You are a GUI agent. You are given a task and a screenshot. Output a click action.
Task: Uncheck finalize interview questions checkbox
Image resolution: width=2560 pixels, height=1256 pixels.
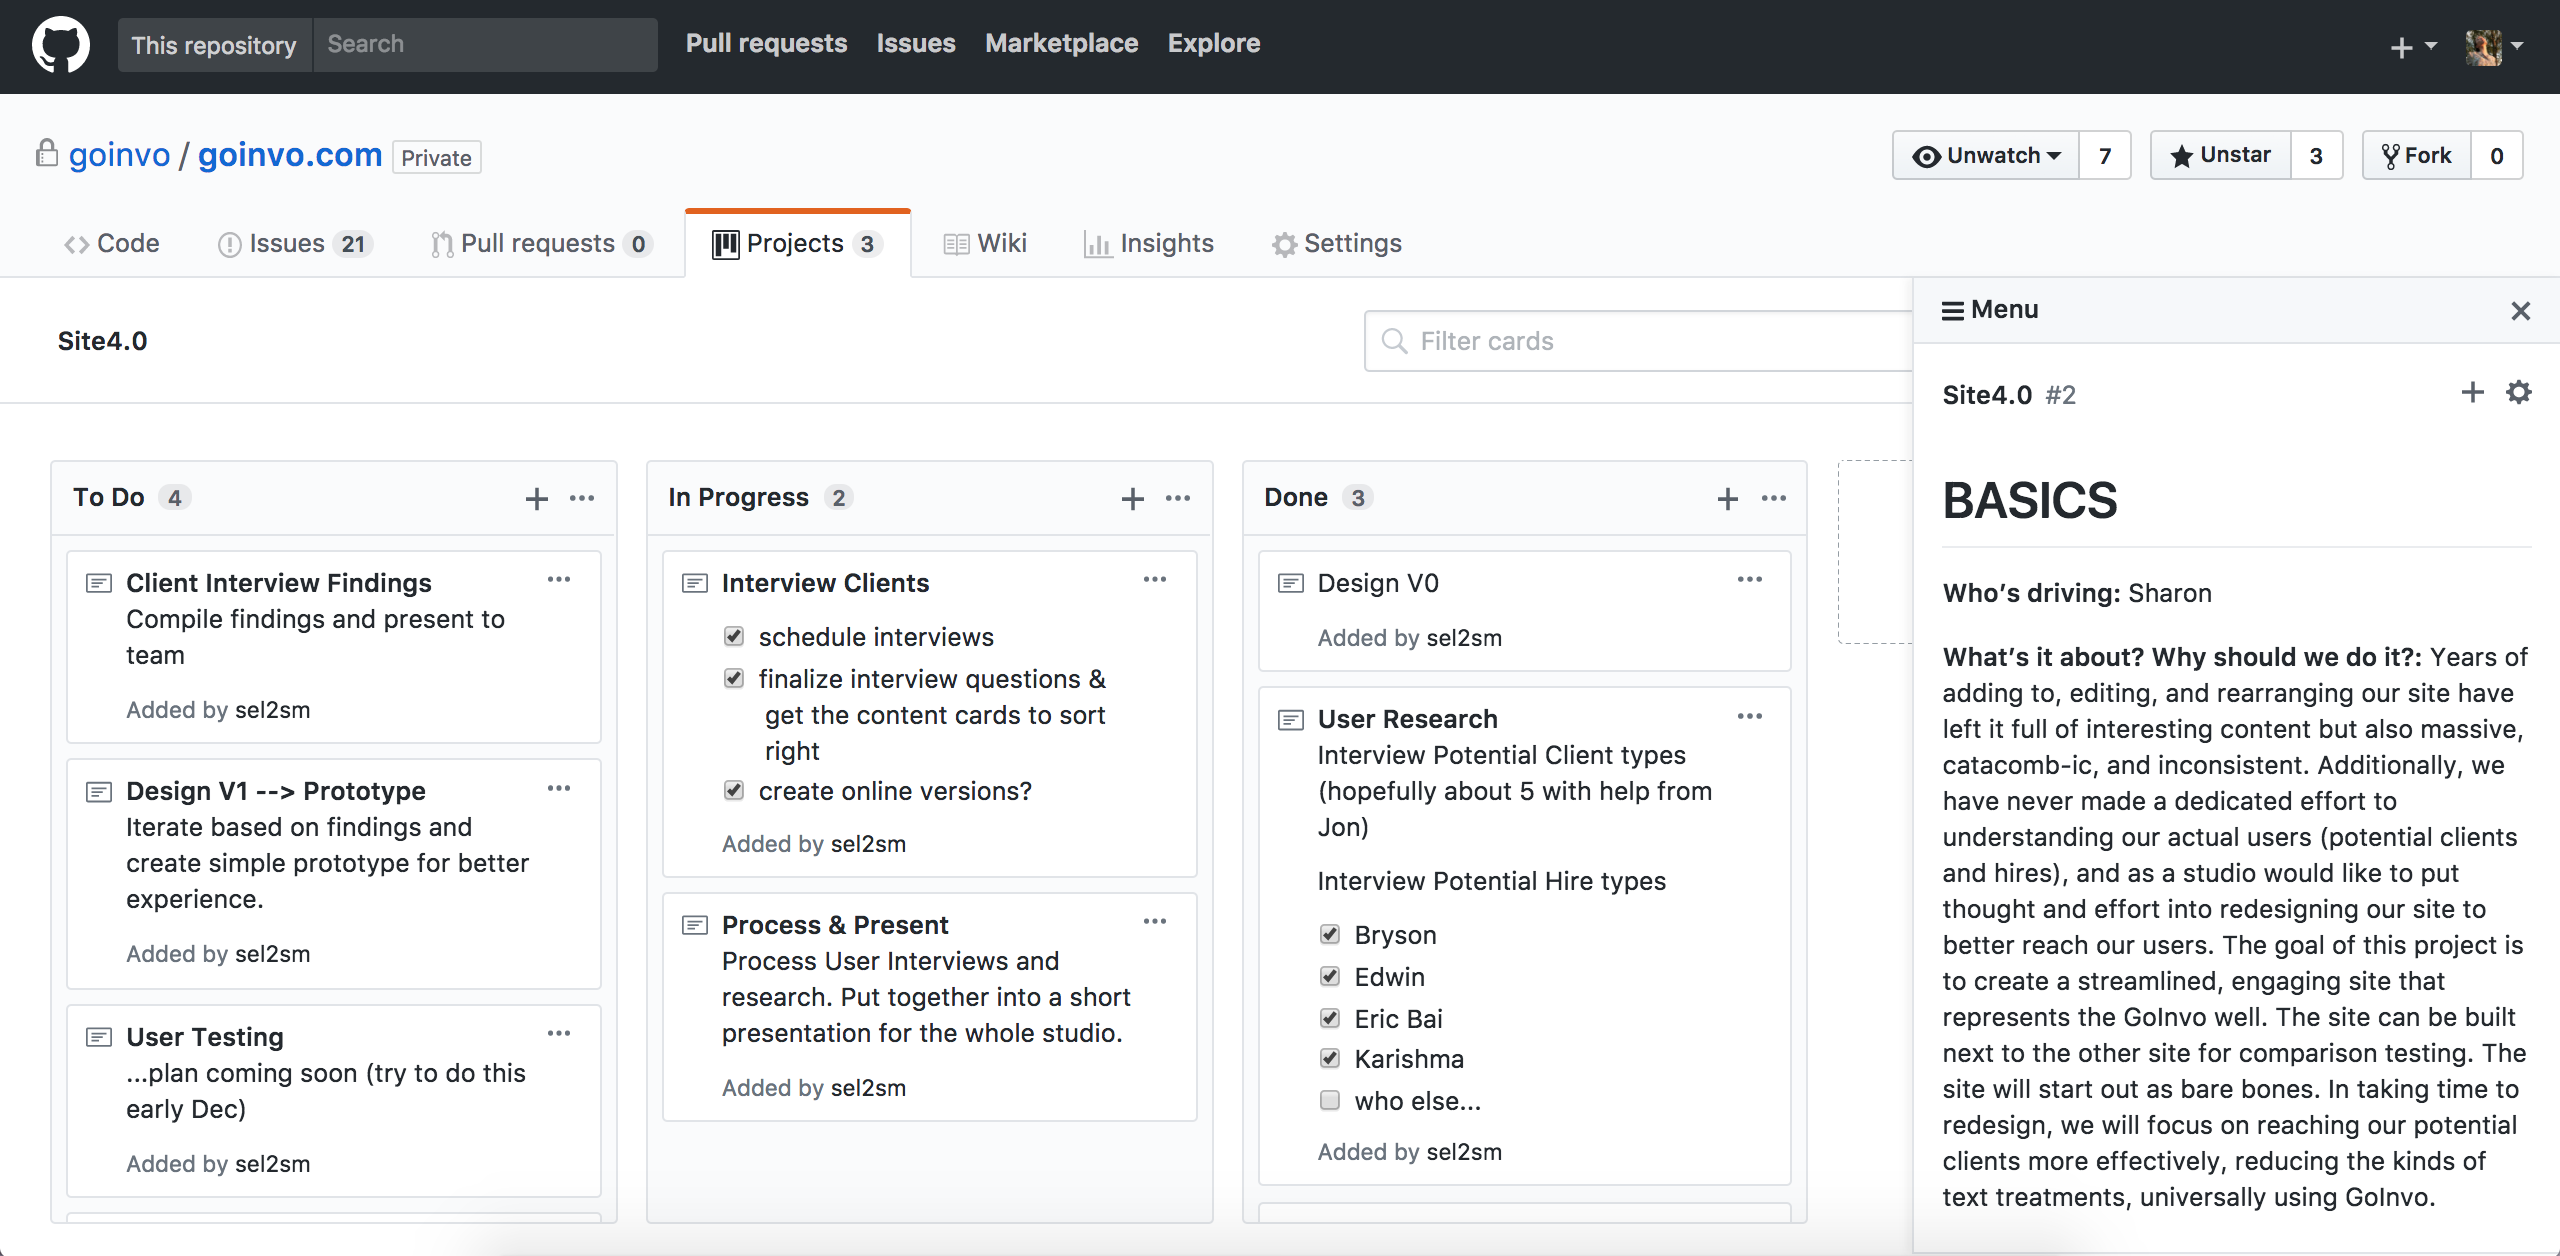click(734, 678)
